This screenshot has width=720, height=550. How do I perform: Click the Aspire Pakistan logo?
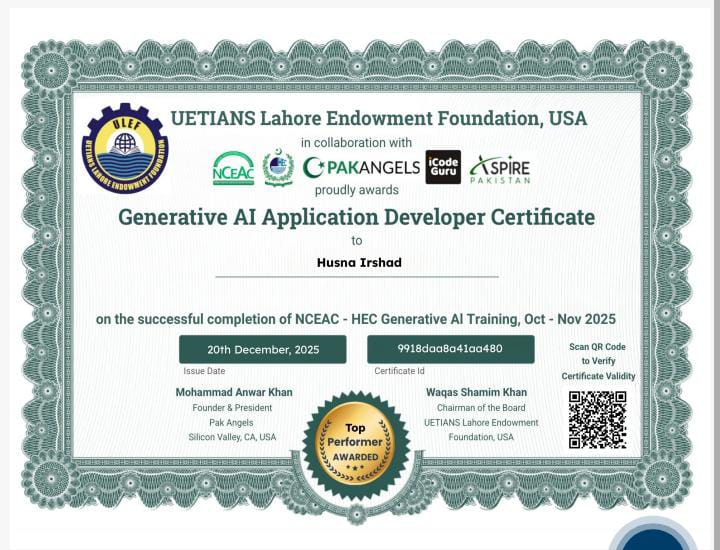(x=500, y=168)
